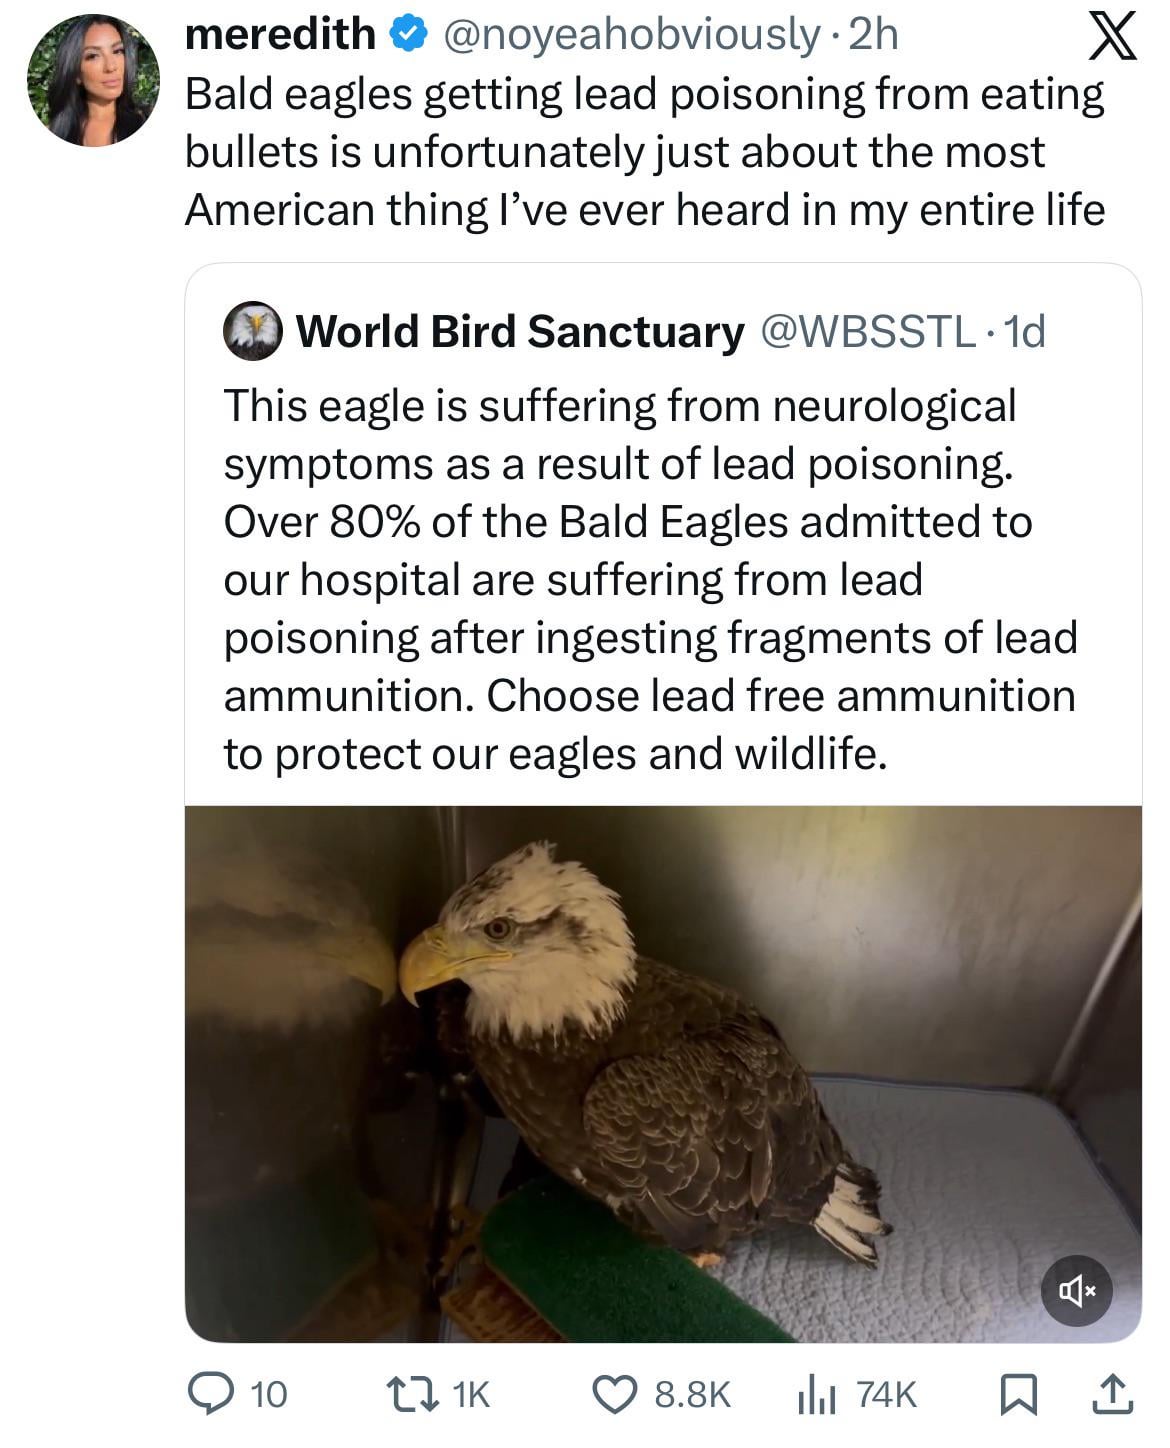Open the reply comment icon

point(210,1394)
